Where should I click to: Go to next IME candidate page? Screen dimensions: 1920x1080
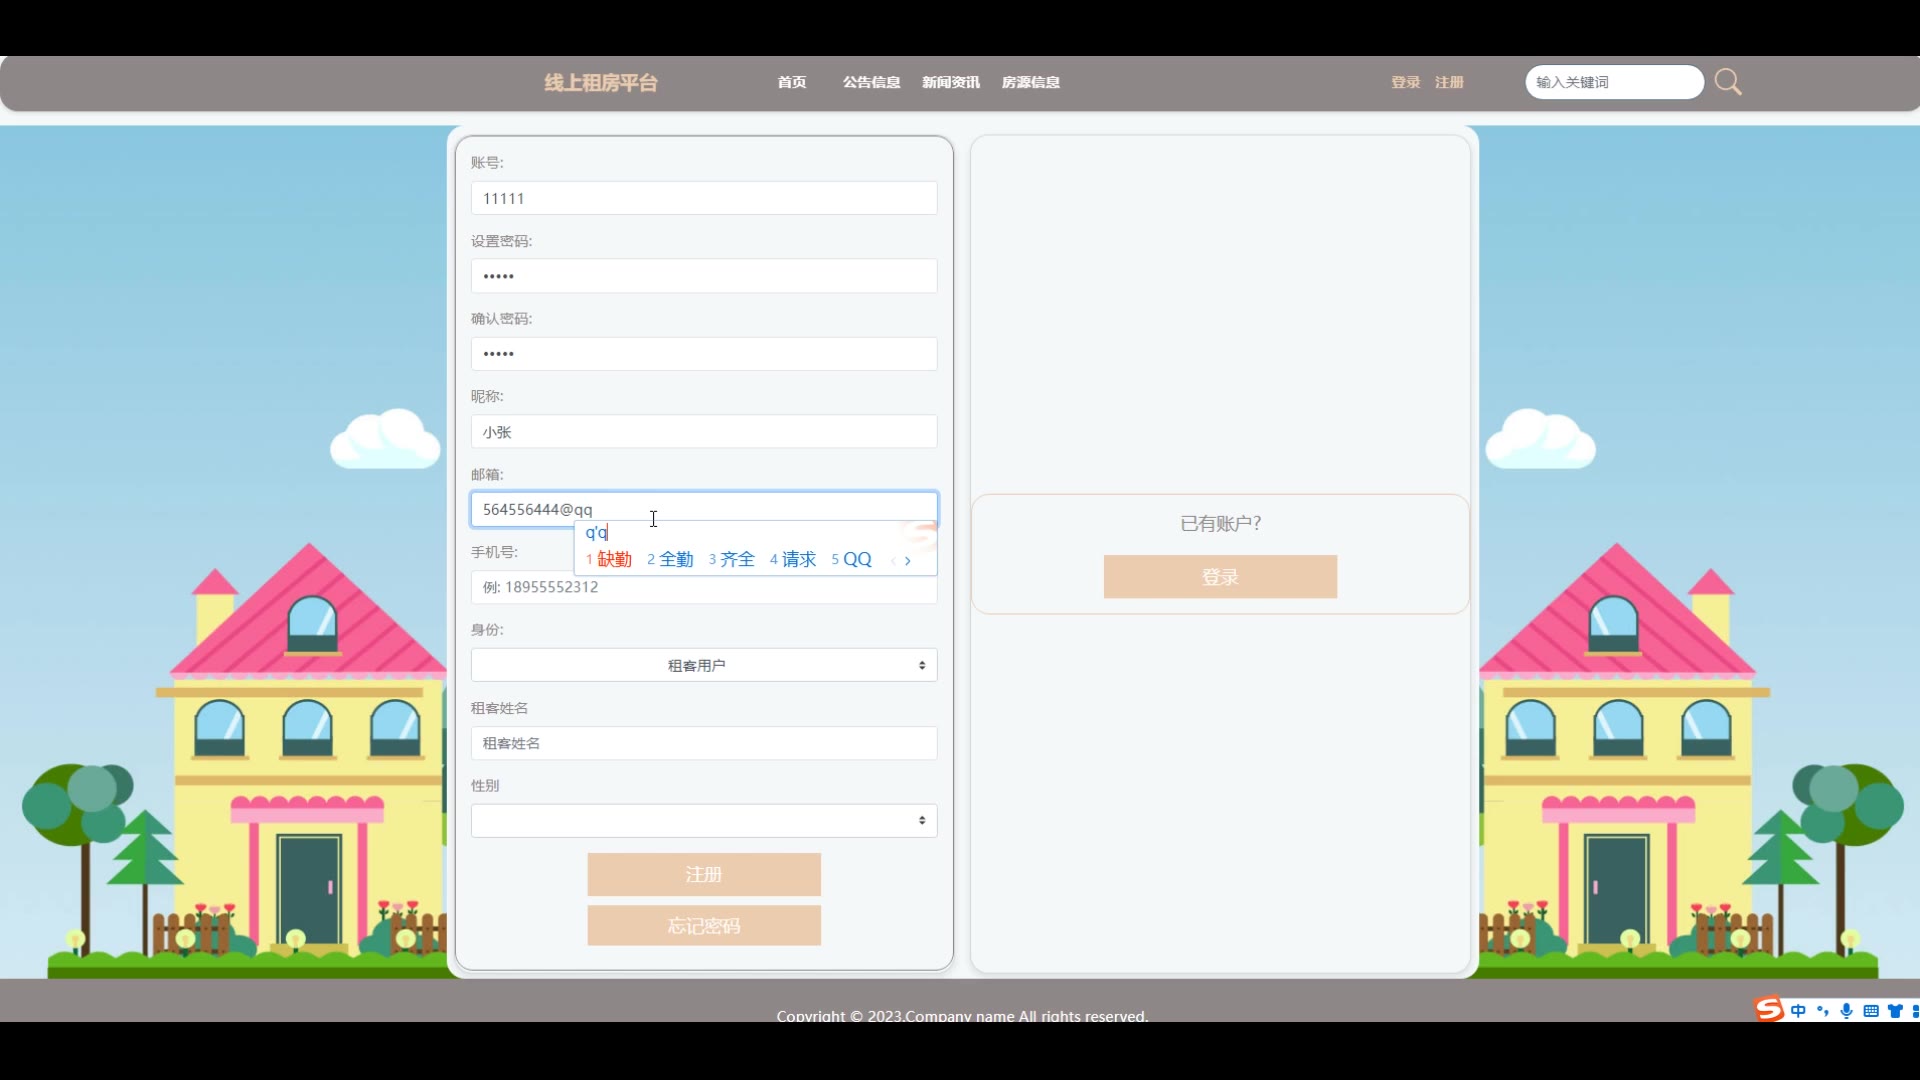coord(907,561)
